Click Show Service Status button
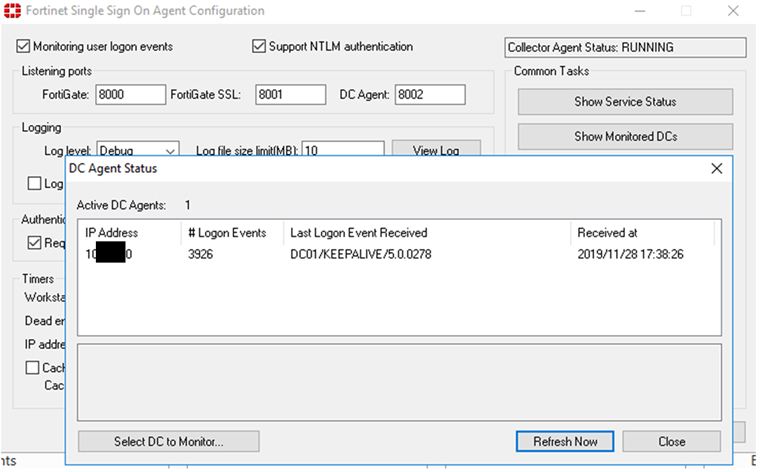The image size is (760, 472). click(625, 102)
